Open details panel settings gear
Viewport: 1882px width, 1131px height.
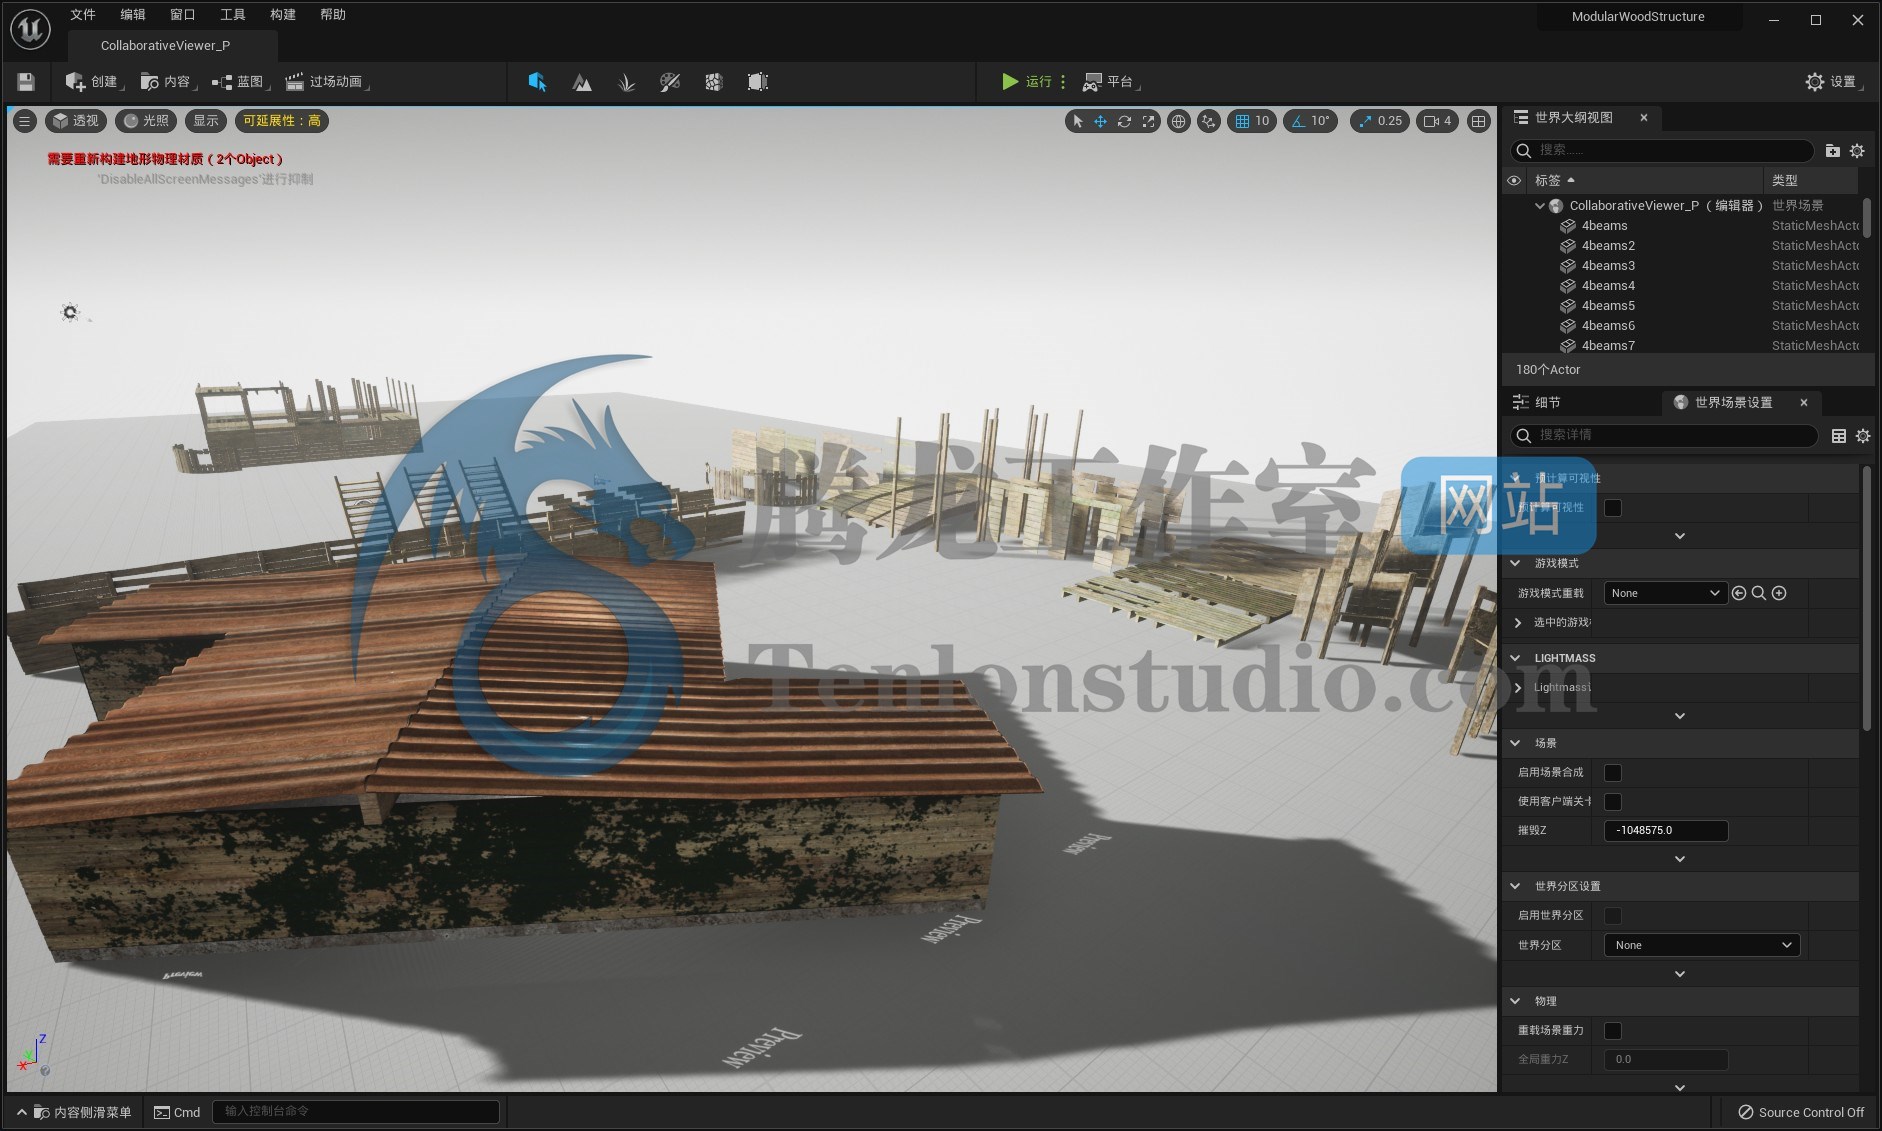(1862, 436)
